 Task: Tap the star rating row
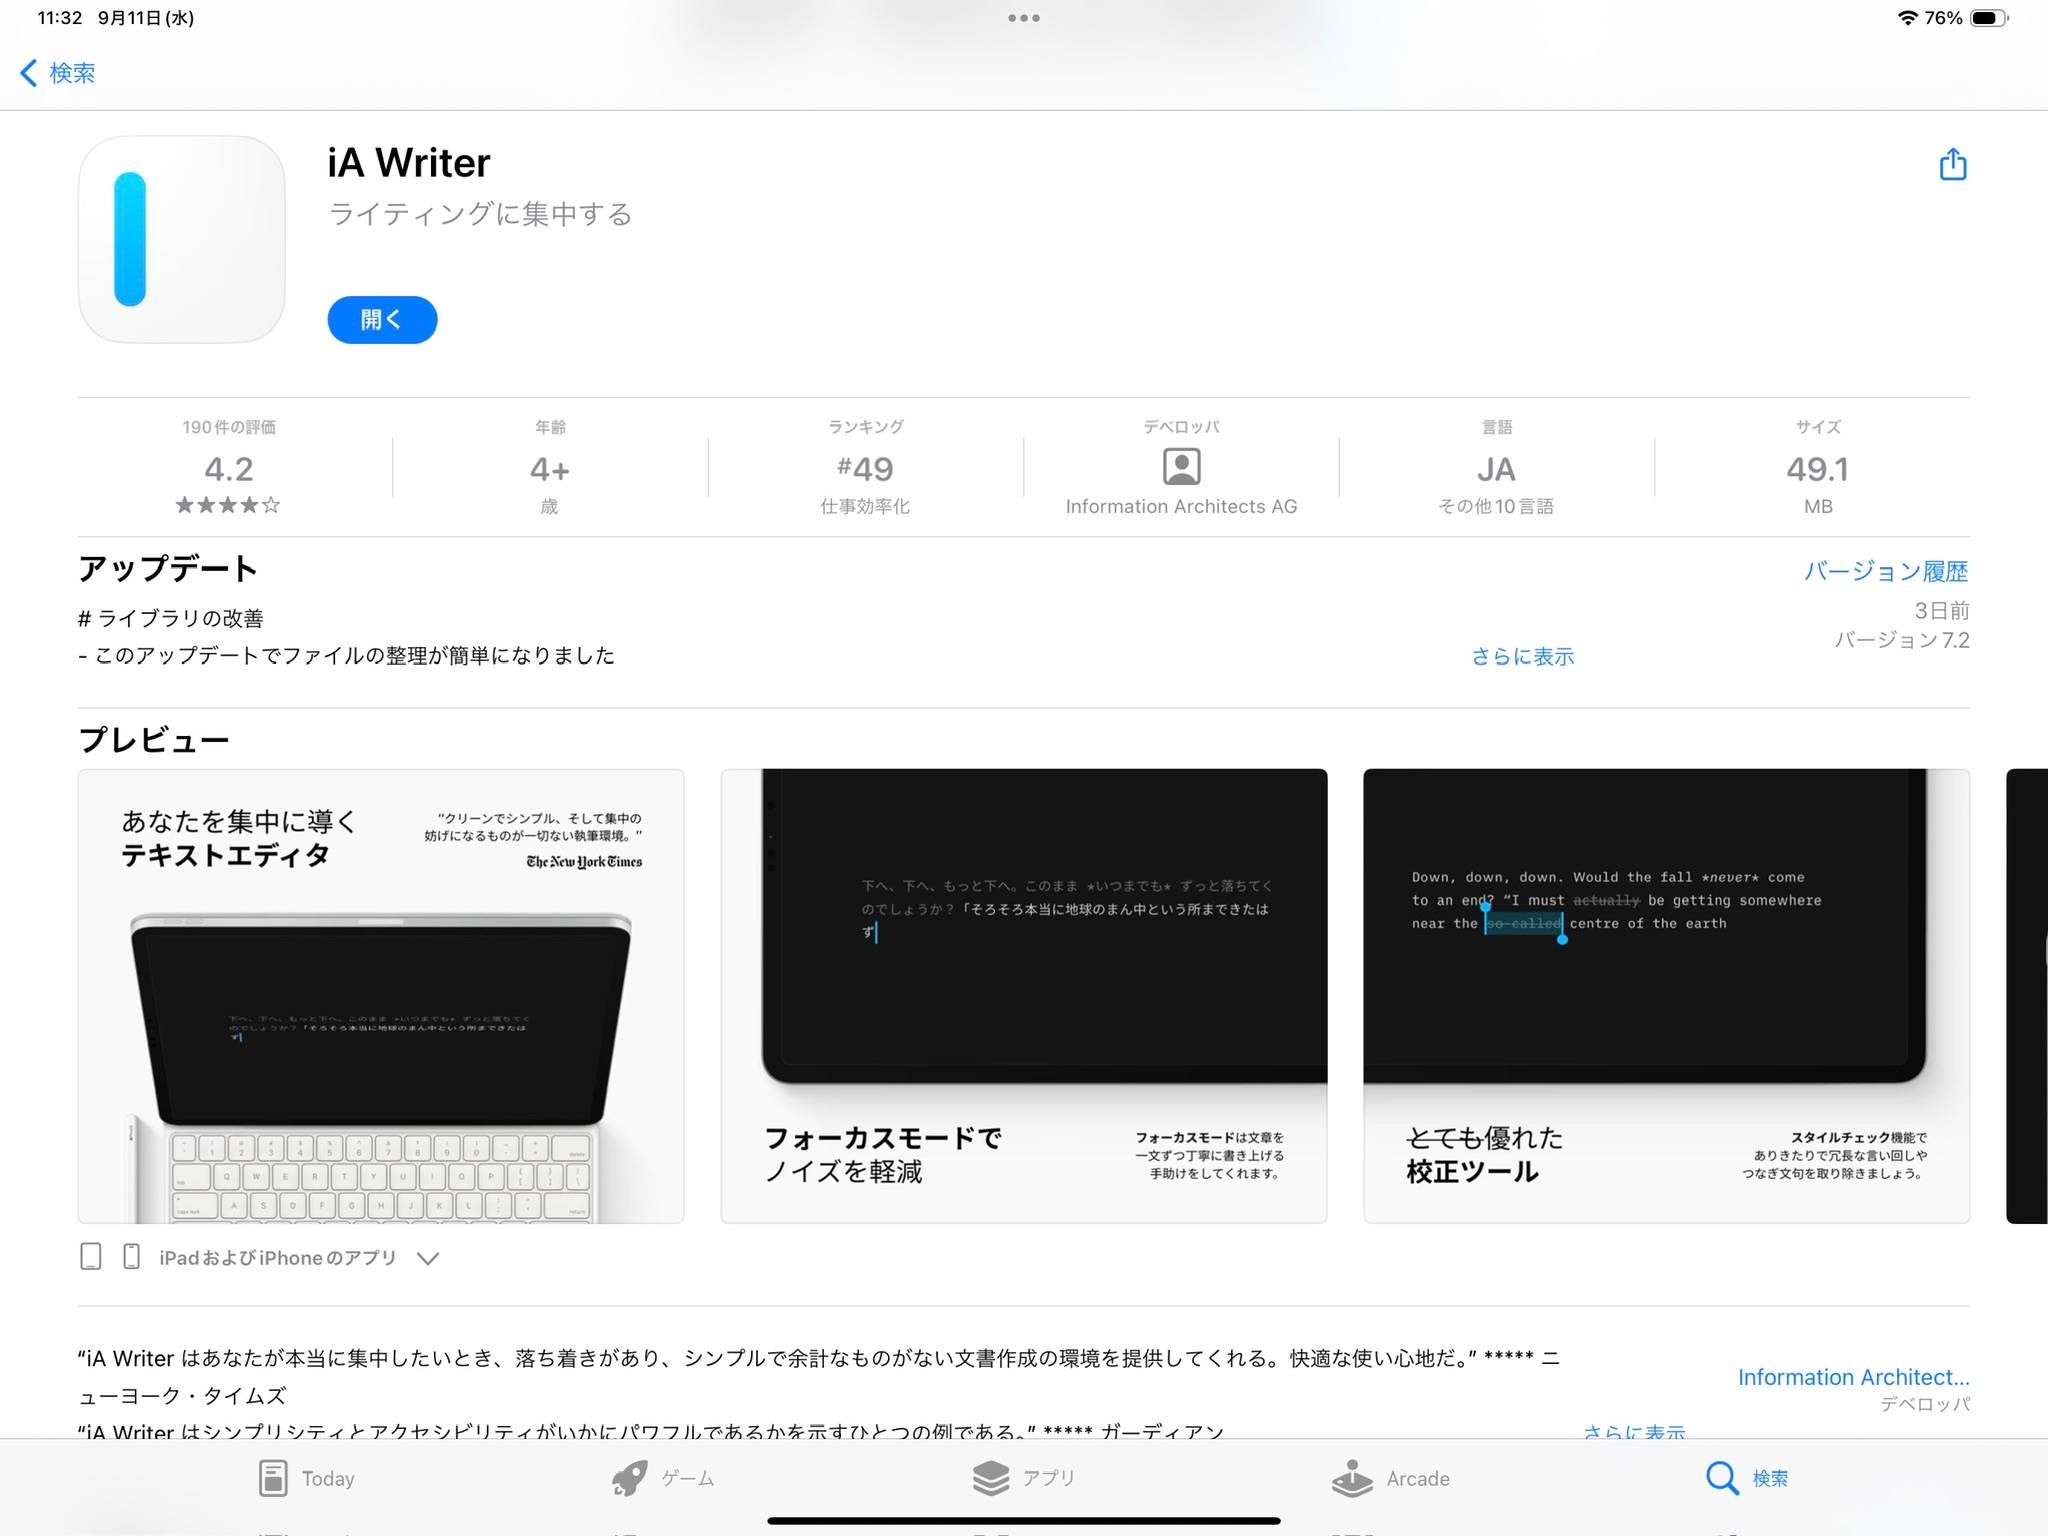(228, 505)
